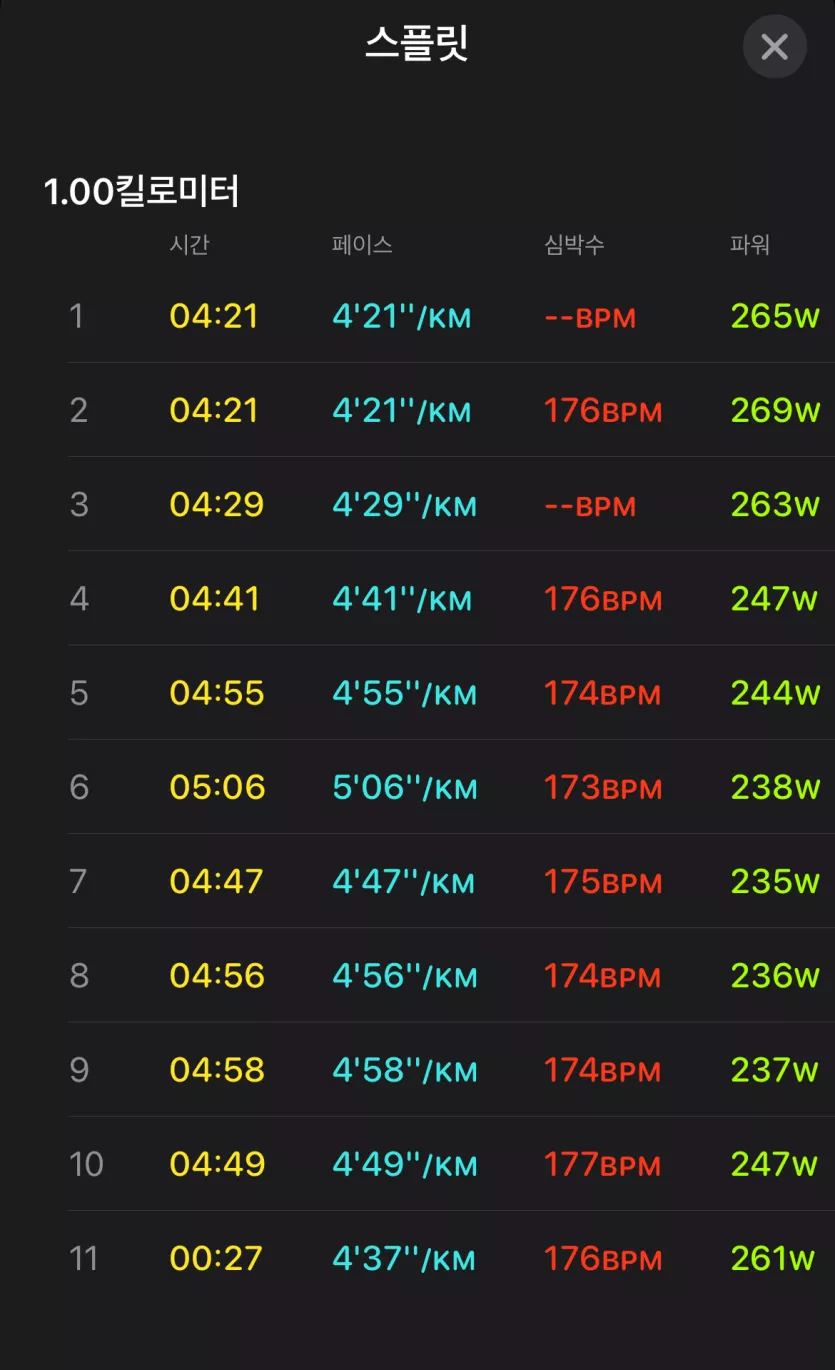Select split row 1 time 04:21

(214, 316)
